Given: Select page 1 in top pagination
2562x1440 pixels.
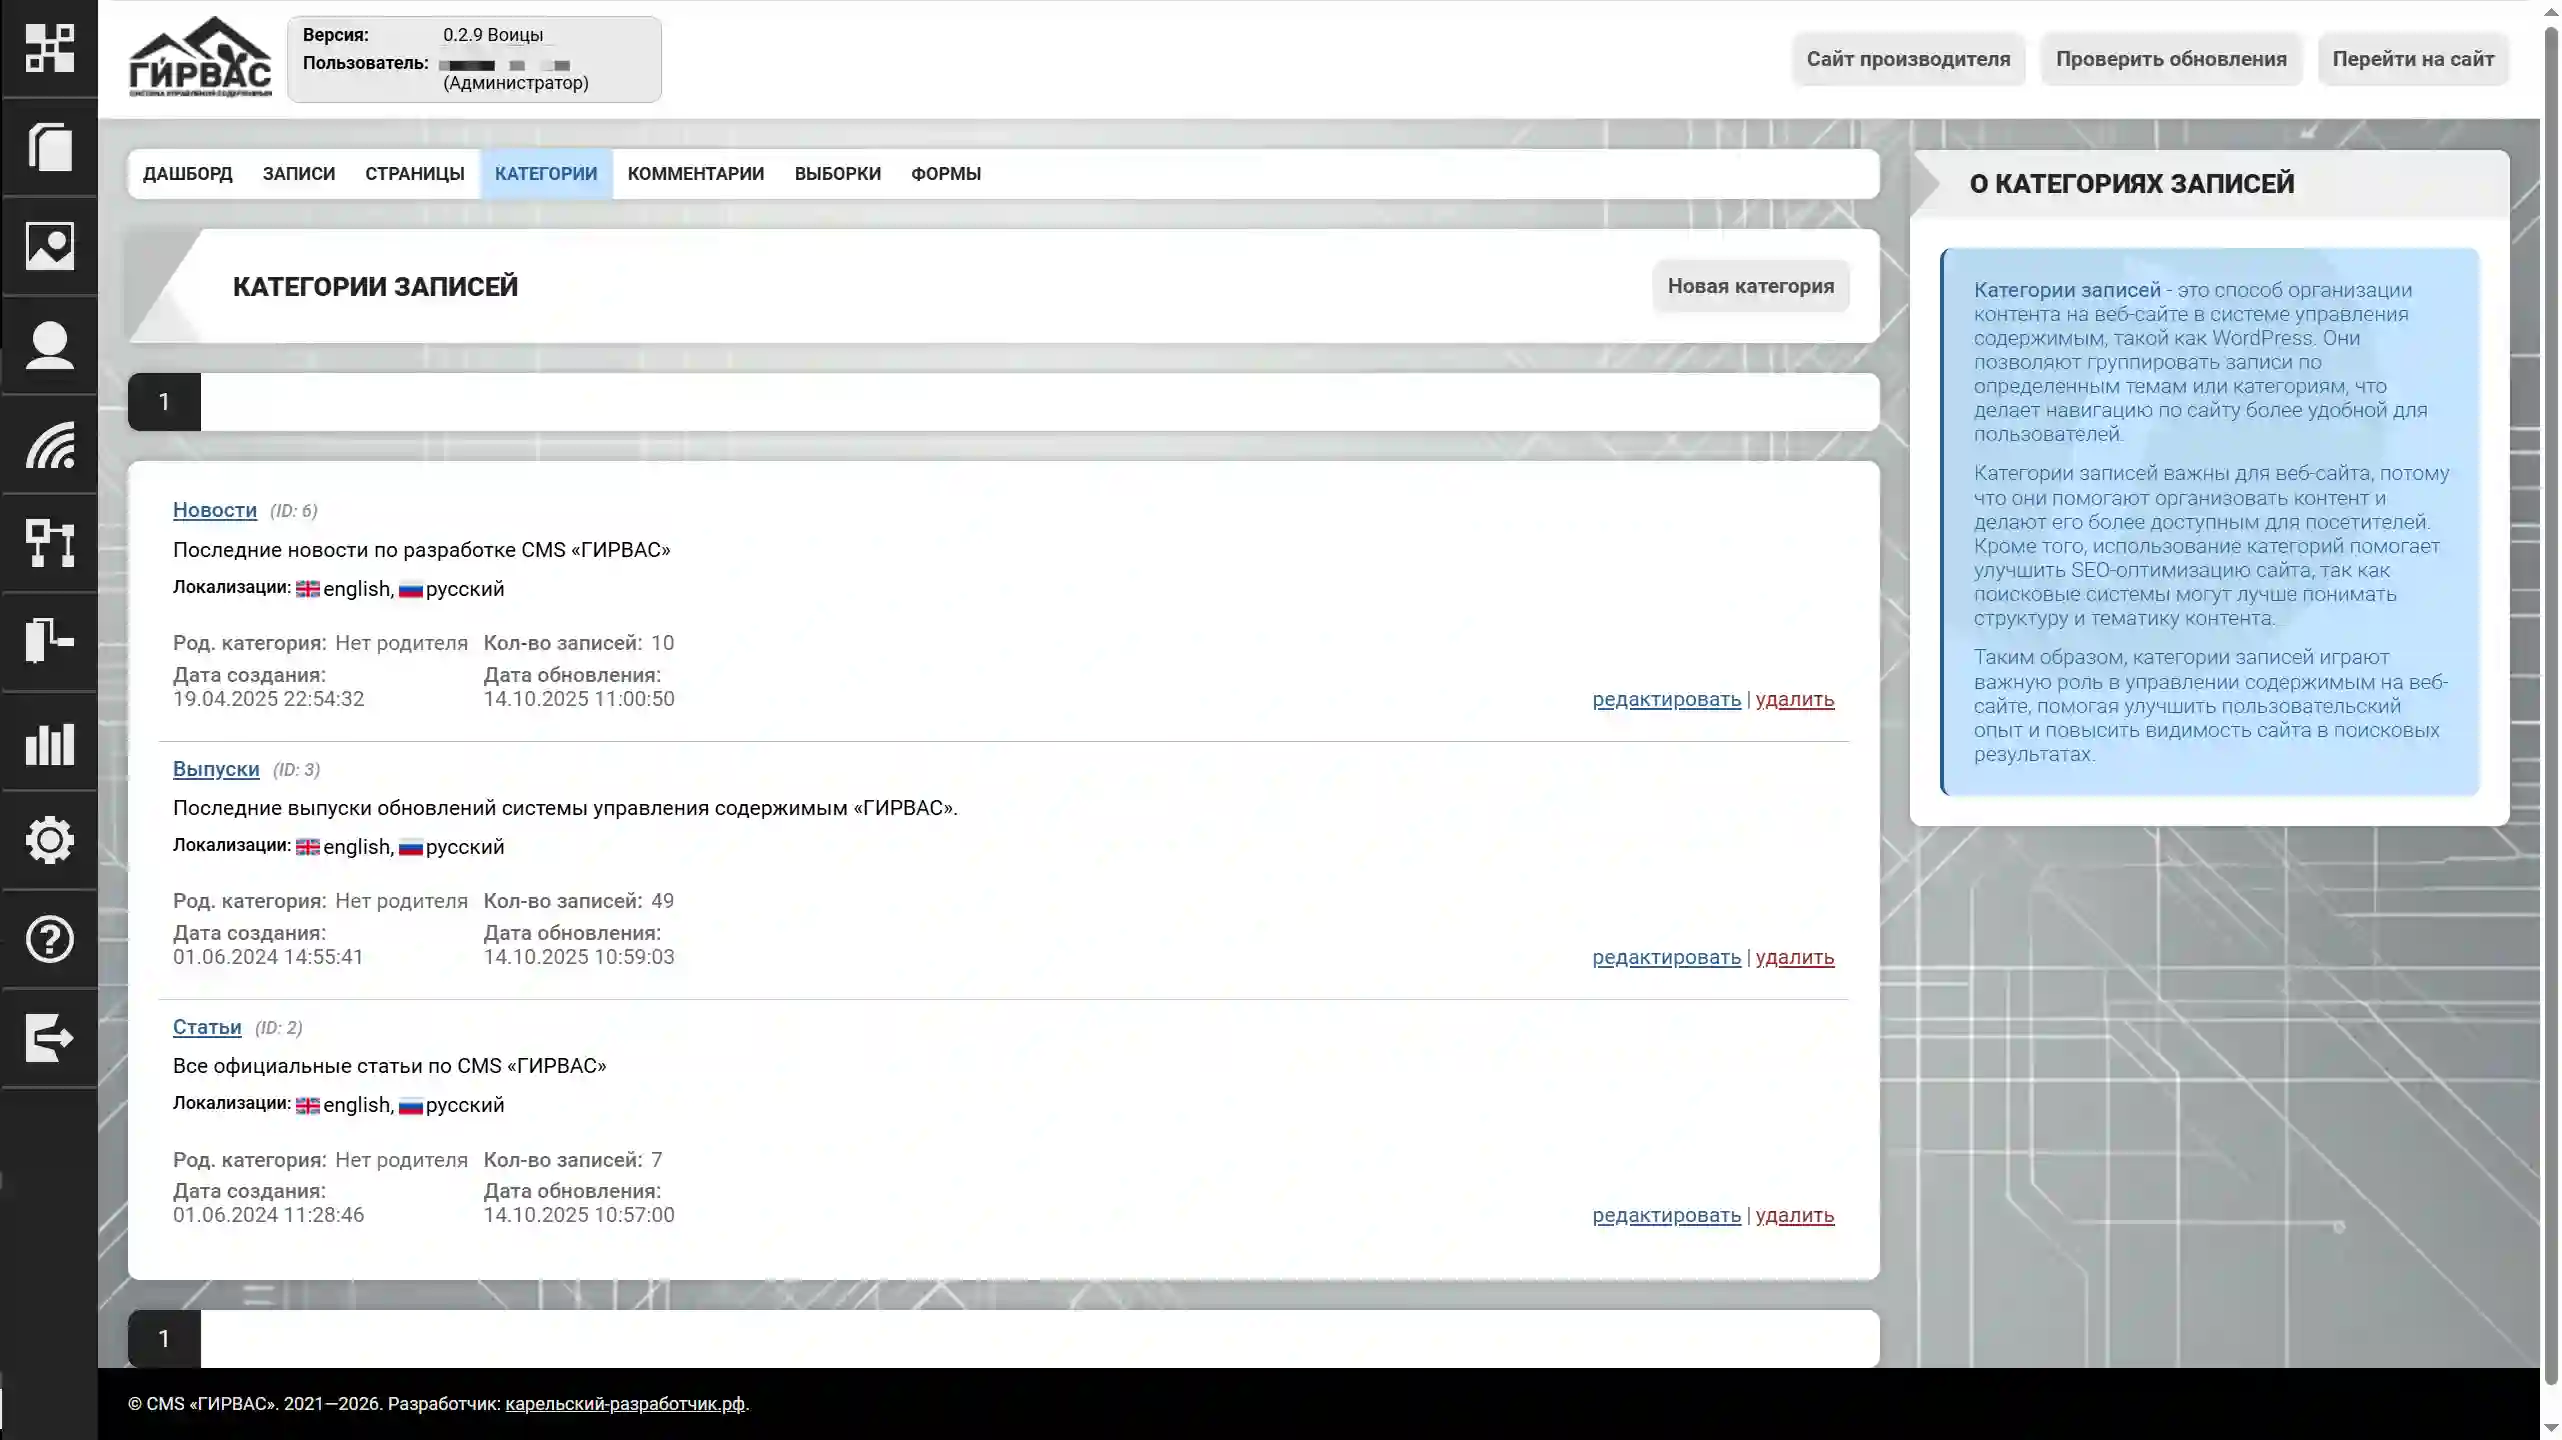Looking at the screenshot, I should 164,402.
